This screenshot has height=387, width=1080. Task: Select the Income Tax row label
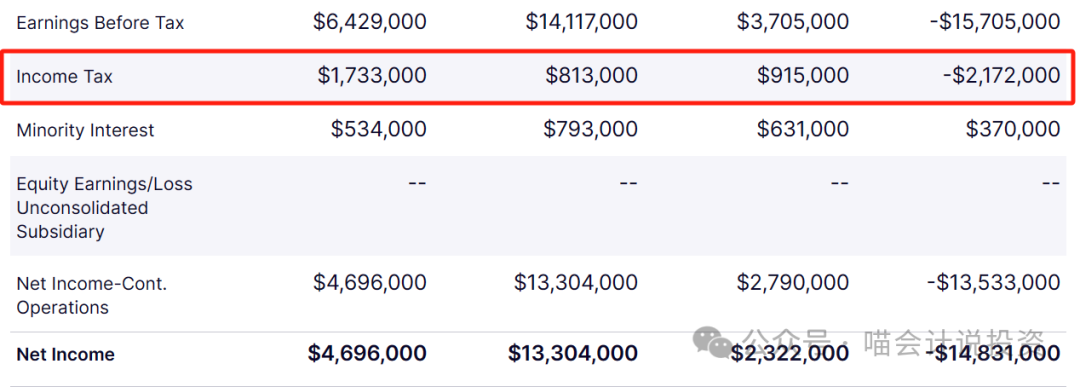tap(65, 76)
